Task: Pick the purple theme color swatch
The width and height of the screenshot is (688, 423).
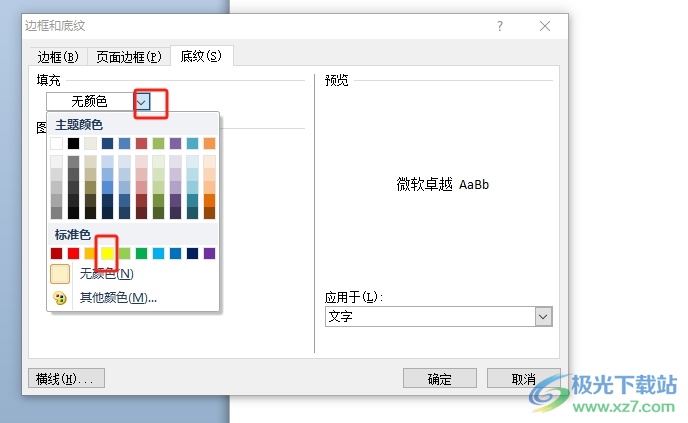Action: pos(176,143)
